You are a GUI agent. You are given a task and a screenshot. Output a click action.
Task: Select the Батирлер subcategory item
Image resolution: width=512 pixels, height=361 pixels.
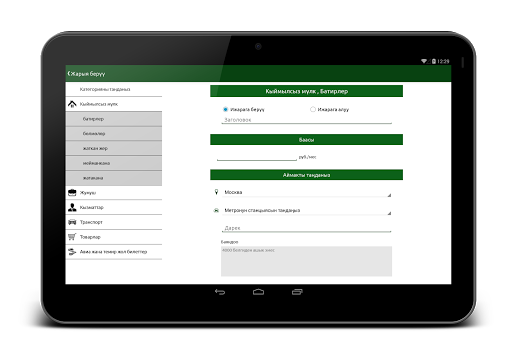click(114, 119)
